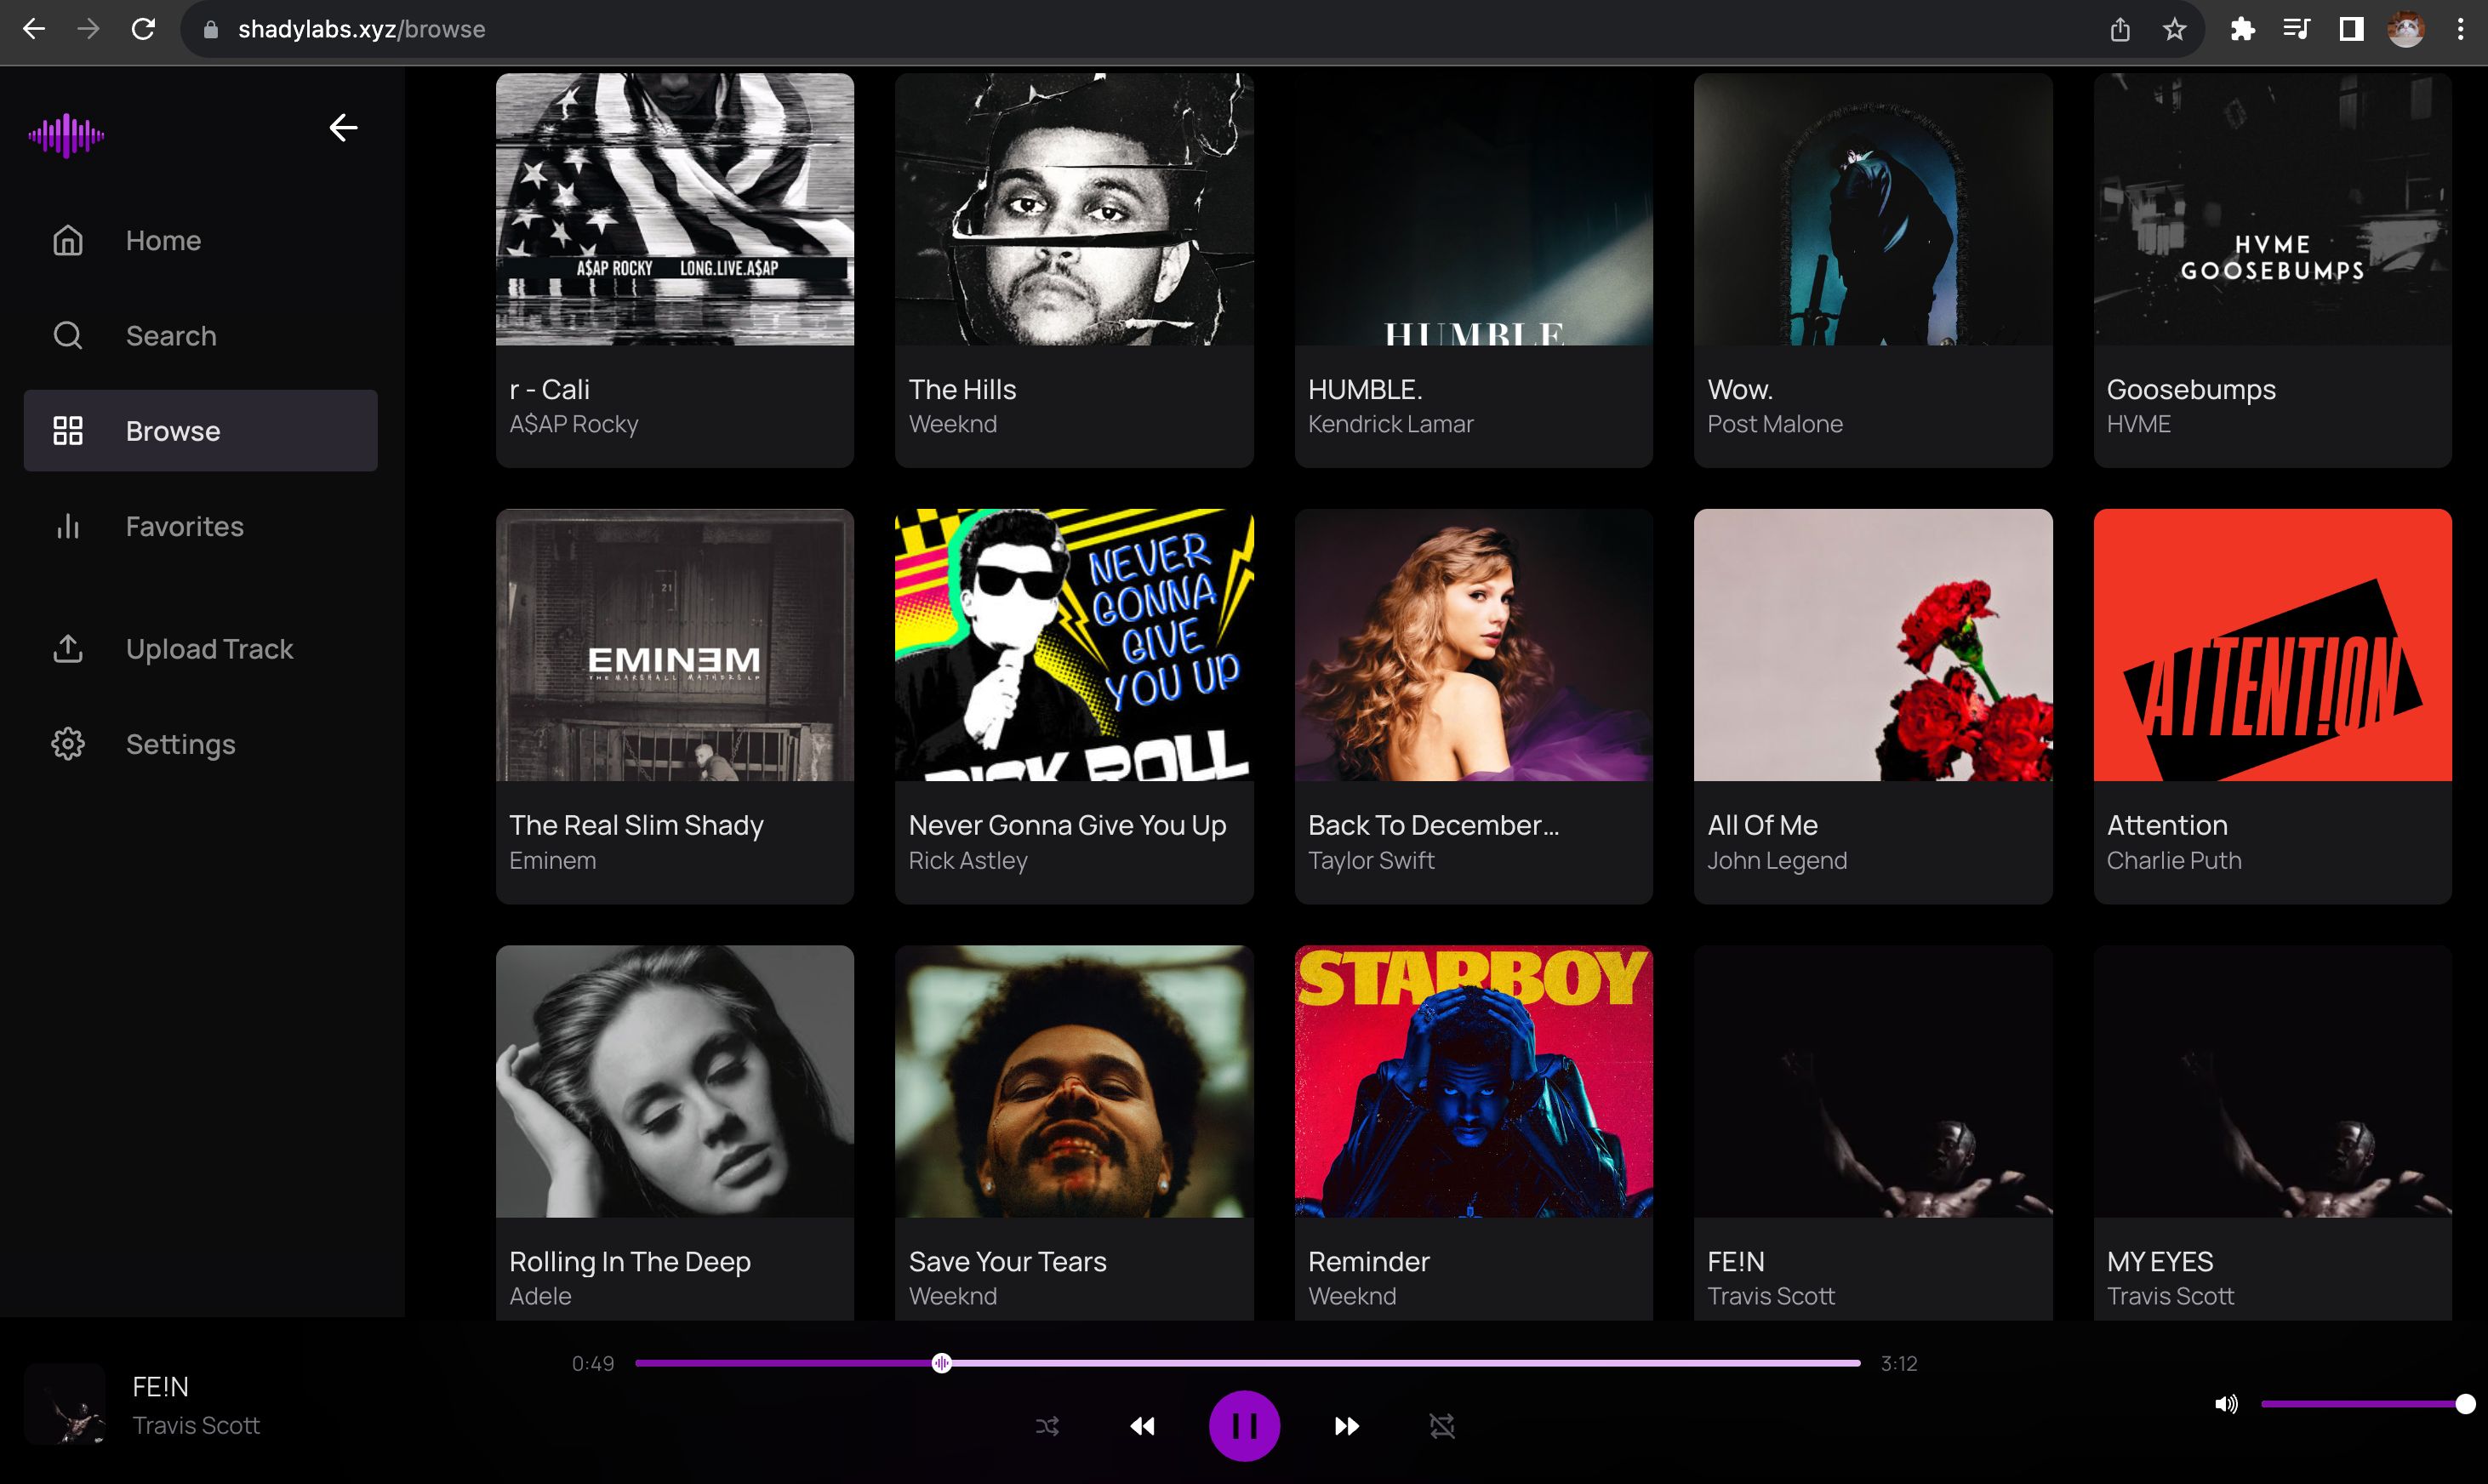
Task: Click the Search magnifier icon in sidebar
Action: 68,335
